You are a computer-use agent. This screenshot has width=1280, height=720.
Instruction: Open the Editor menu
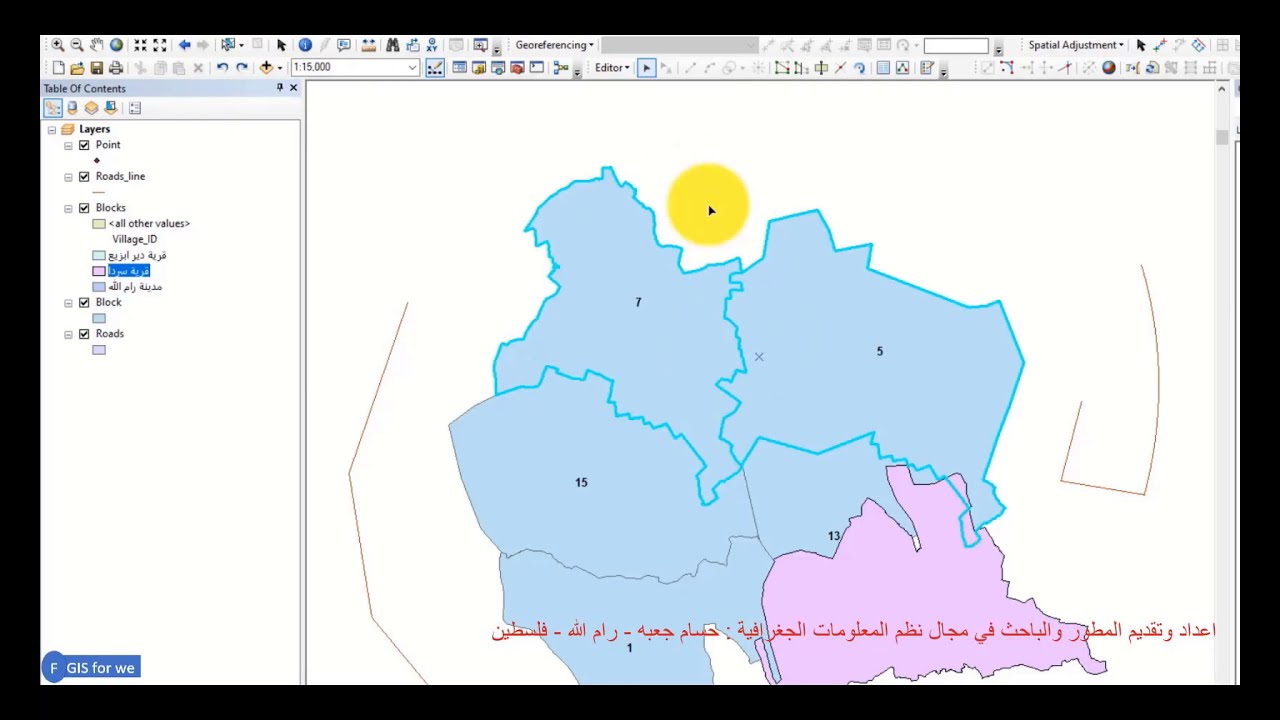click(612, 68)
